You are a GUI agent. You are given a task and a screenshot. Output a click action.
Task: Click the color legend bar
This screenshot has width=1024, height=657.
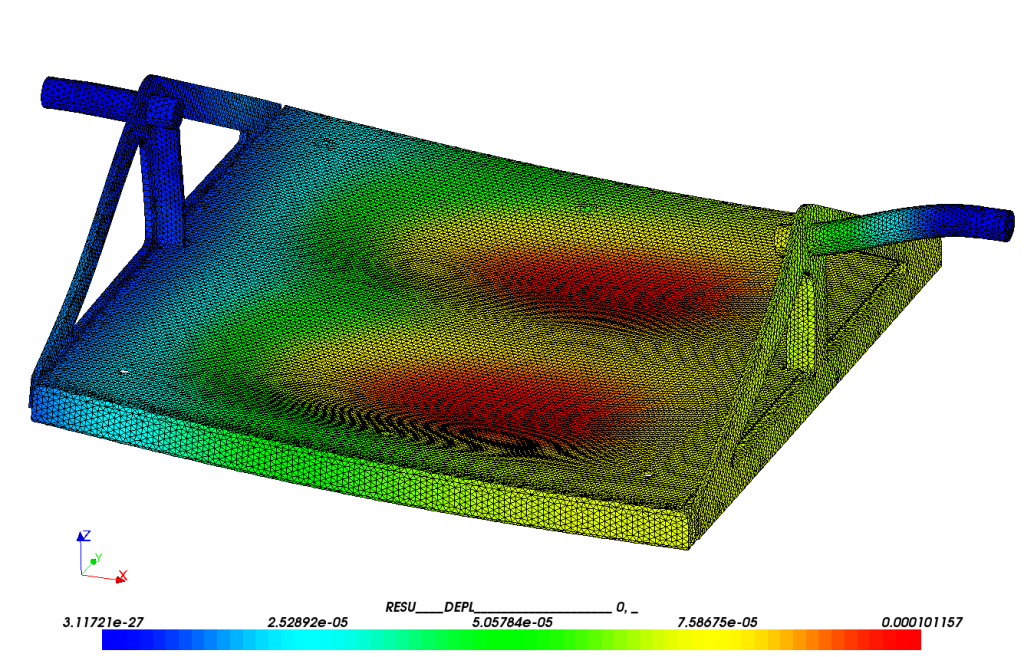[x=511, y=639]
